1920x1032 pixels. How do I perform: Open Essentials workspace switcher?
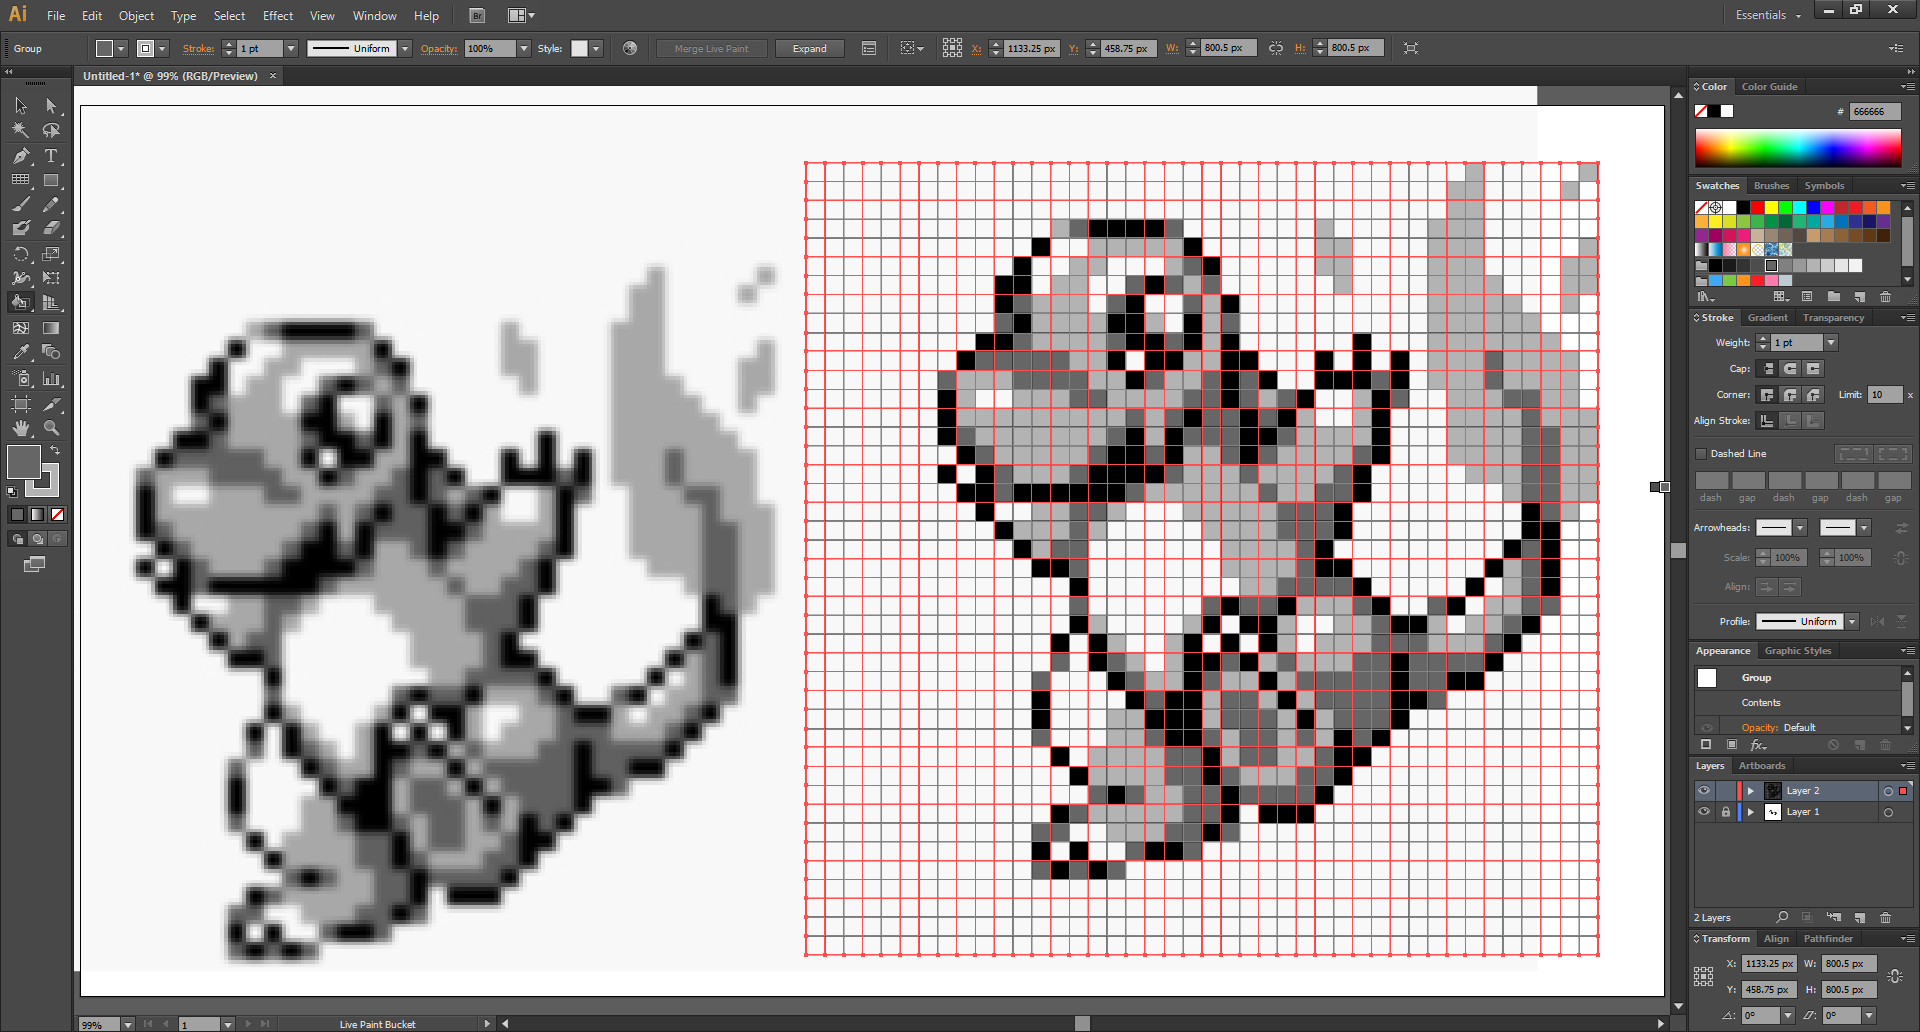tap(1768, 15)
